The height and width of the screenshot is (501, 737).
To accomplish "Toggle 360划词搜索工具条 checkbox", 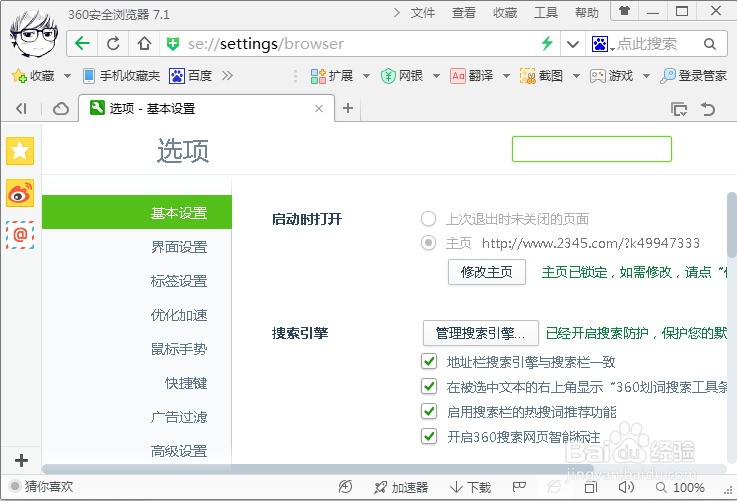I will click(429, 386).
